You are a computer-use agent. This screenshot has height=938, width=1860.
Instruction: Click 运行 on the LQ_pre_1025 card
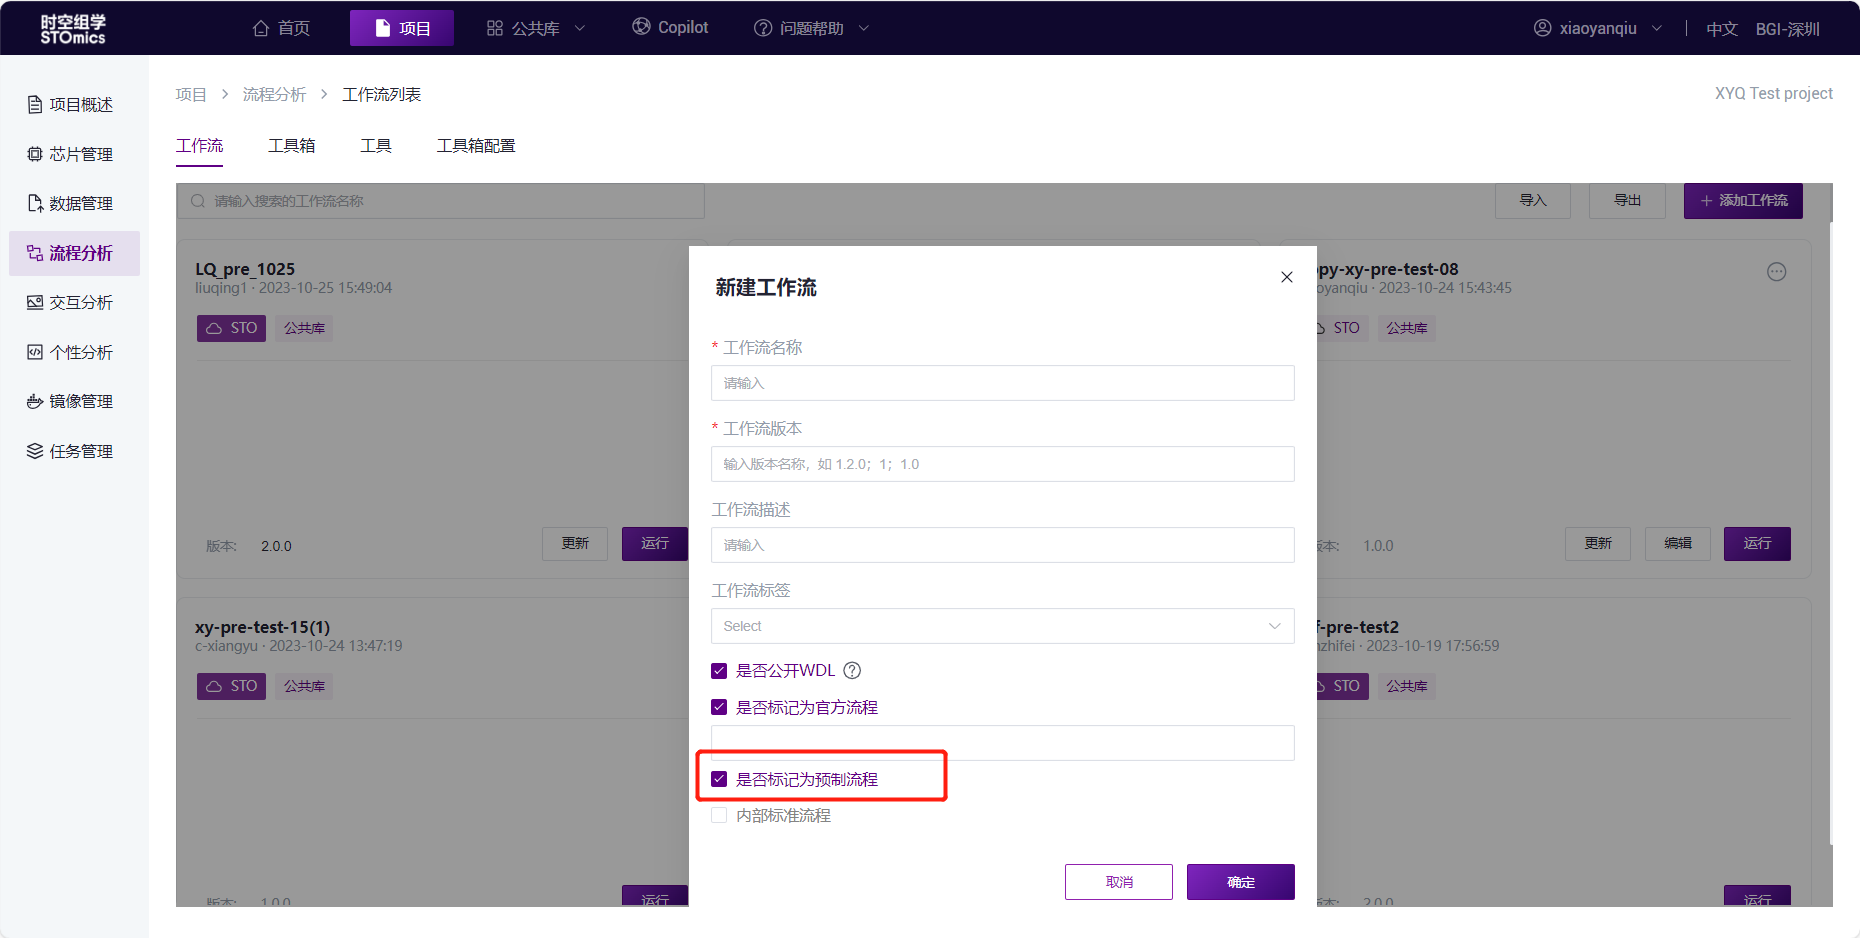(655, 544)
